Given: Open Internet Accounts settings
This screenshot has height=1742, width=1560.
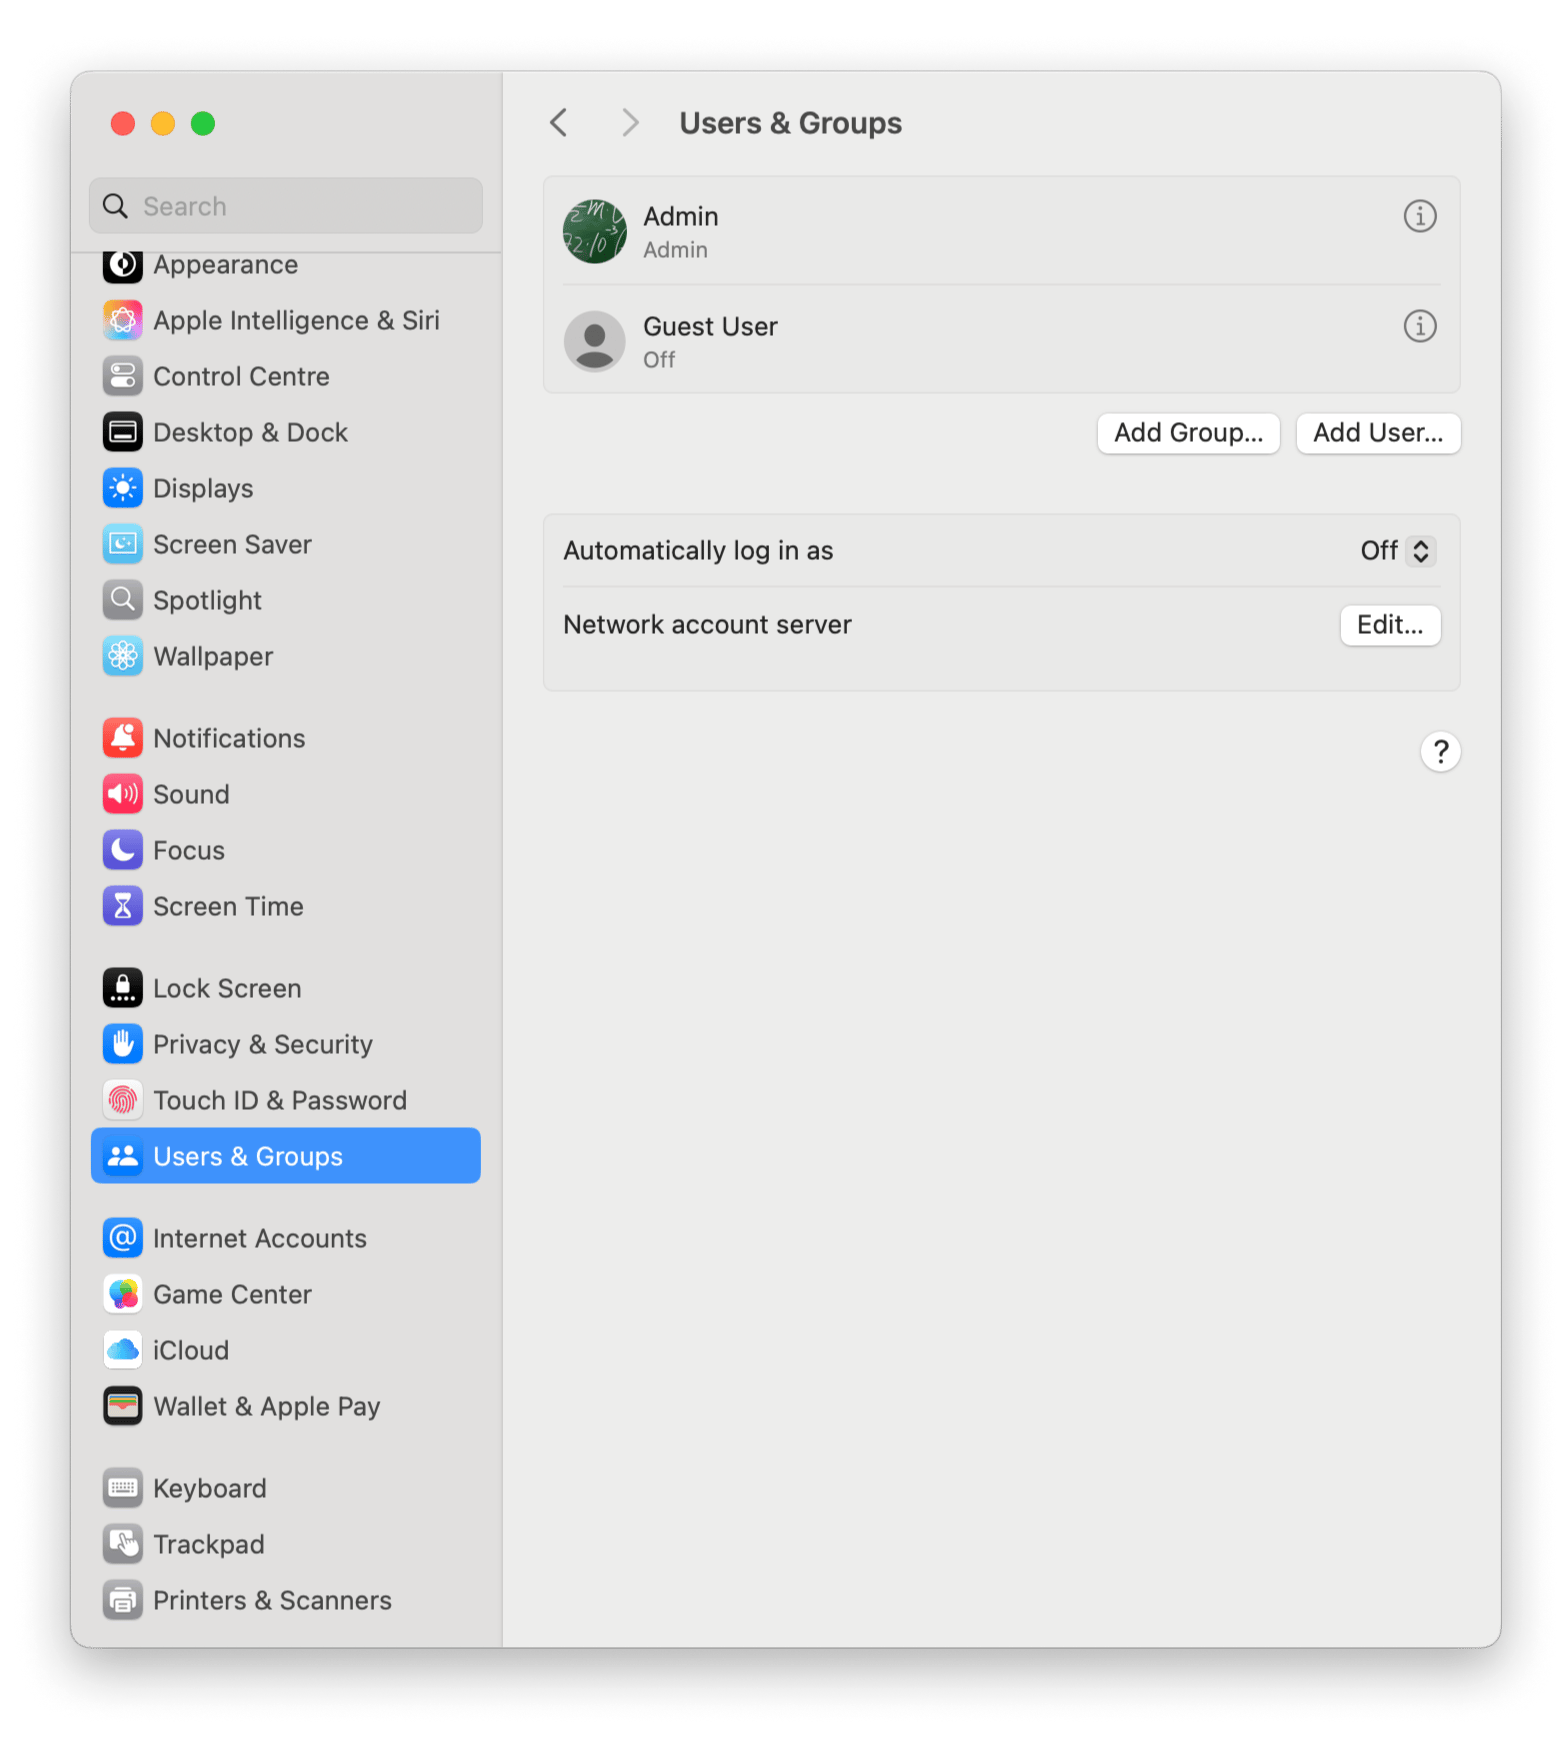Looking at the screenshot, I should tap(259, 1238).
